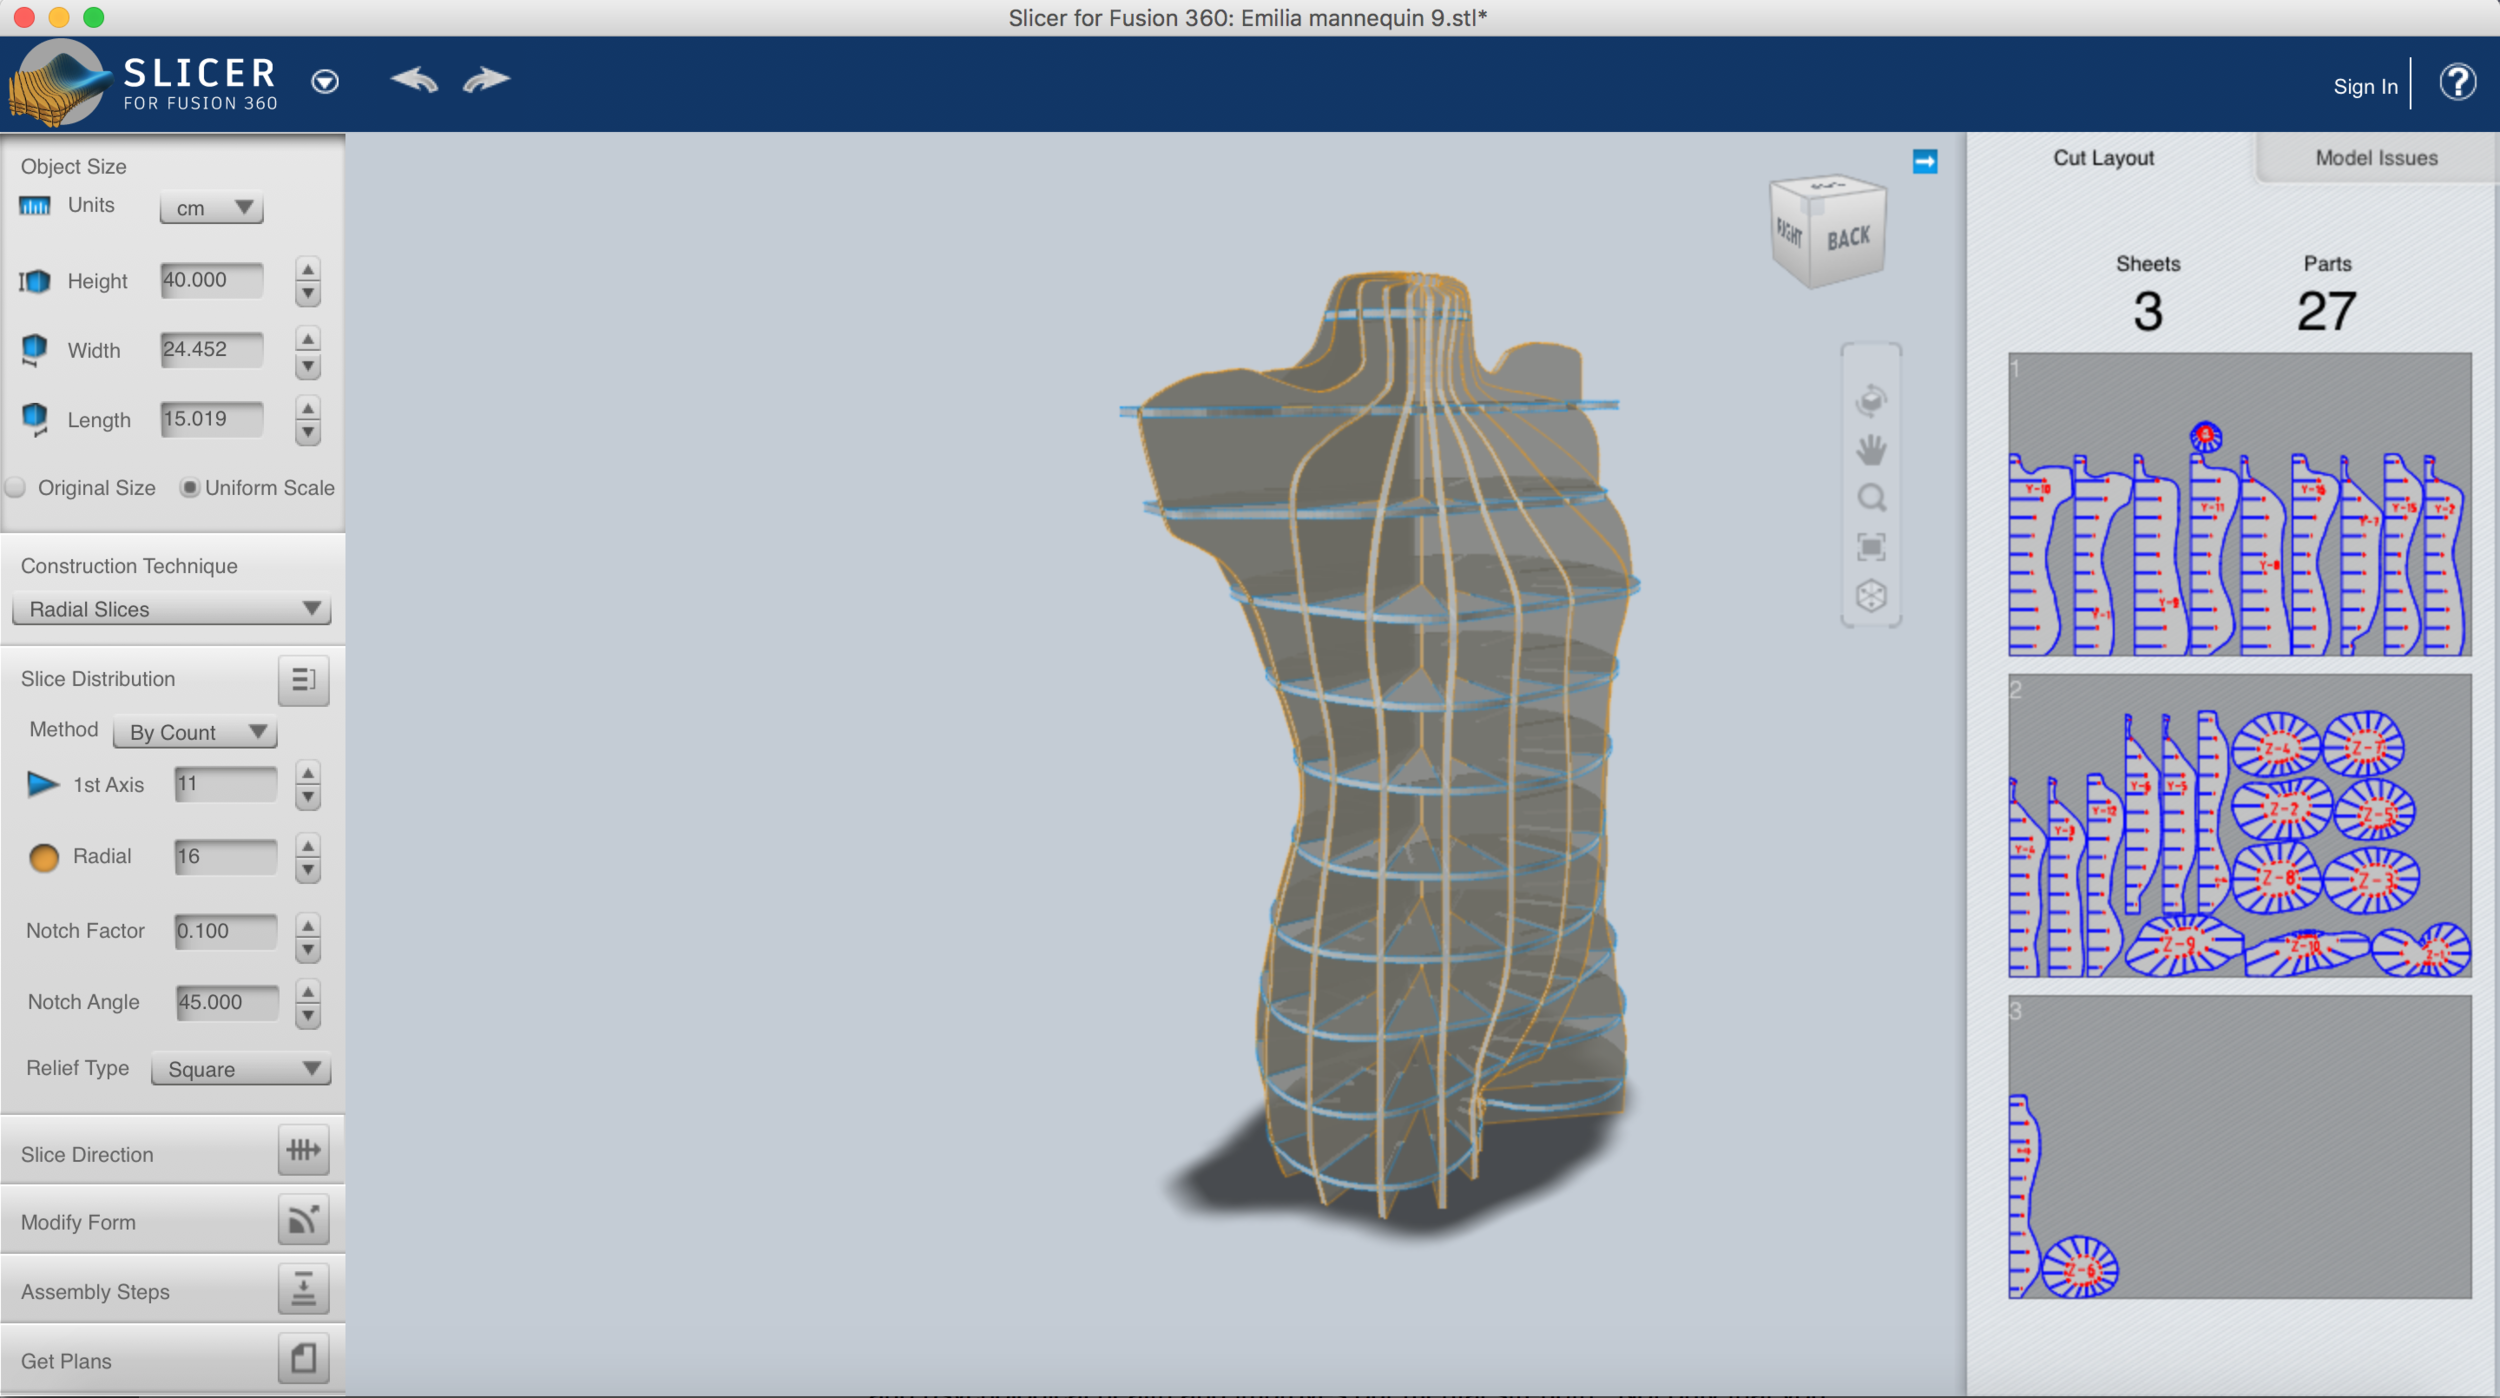Click the Units ruler icon
Screen dimensions: 2500x1398
click(35, 205)
